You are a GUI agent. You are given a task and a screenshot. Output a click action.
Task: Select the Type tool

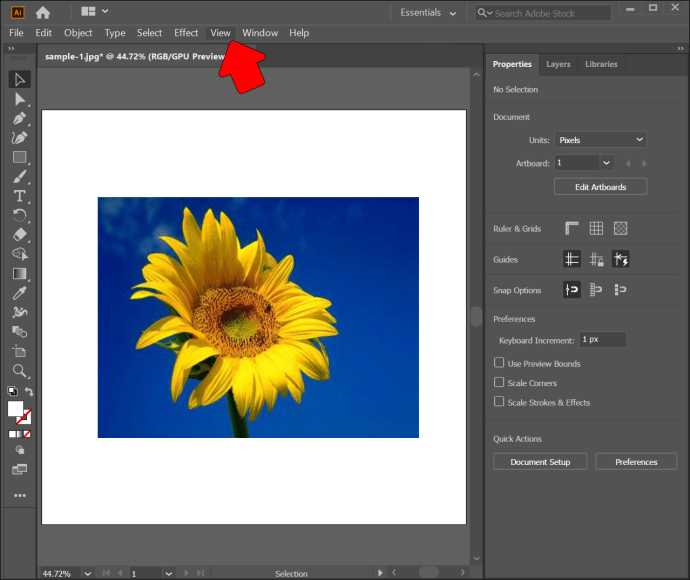tap(19, 196)
